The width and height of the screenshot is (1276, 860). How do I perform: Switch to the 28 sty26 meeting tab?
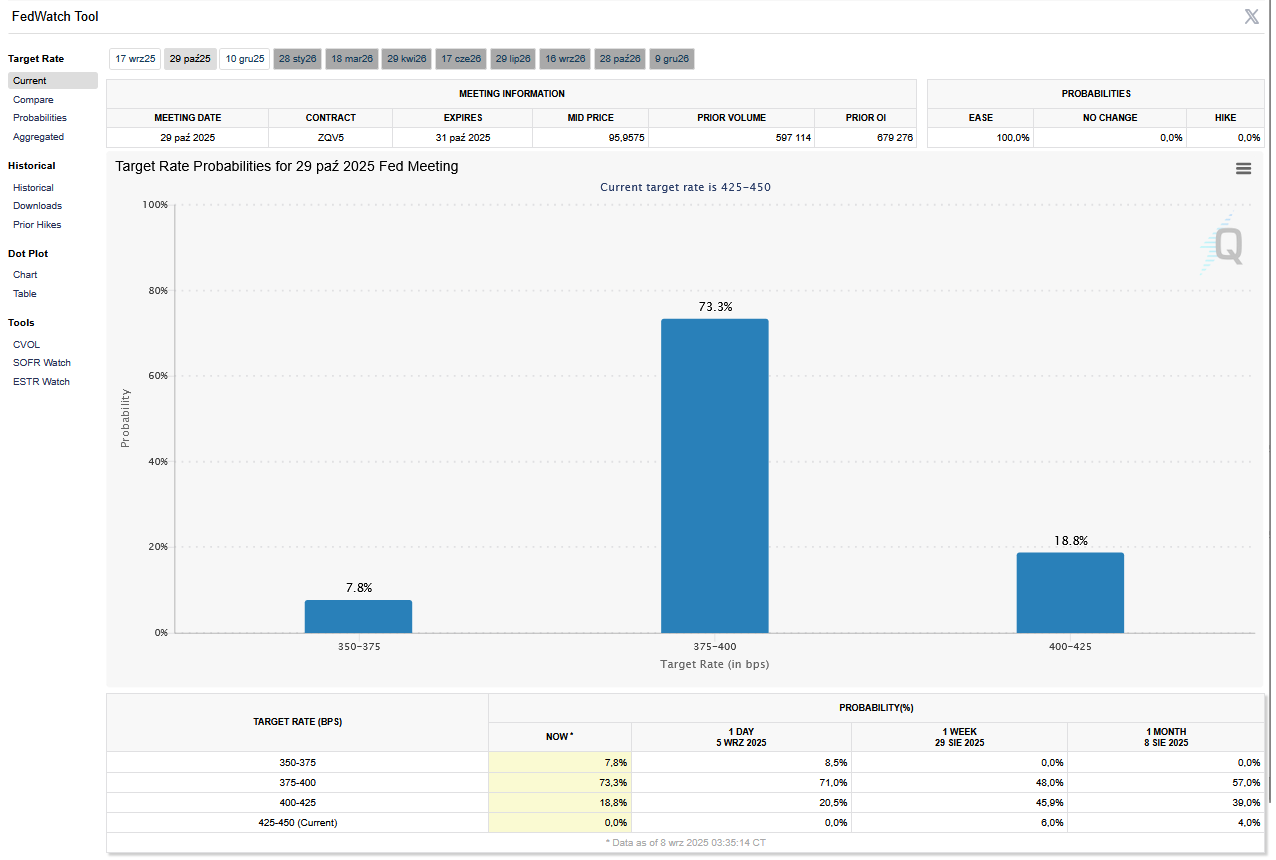[298, 59]
